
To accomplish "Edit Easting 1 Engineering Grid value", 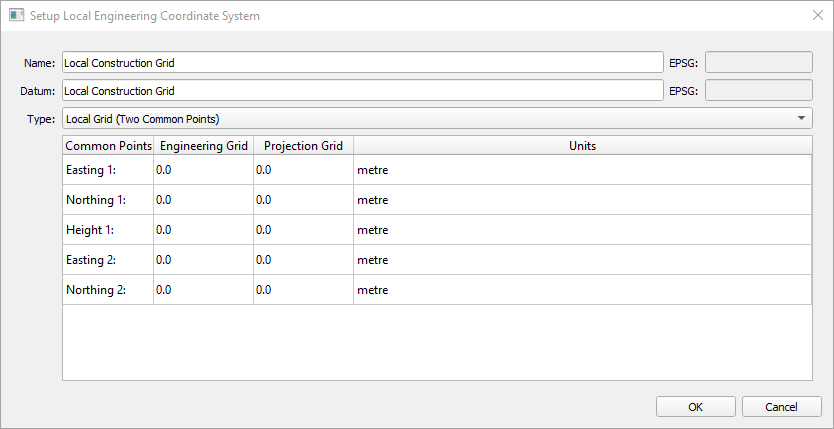I will pyautogui.click(x=203, y=170).
